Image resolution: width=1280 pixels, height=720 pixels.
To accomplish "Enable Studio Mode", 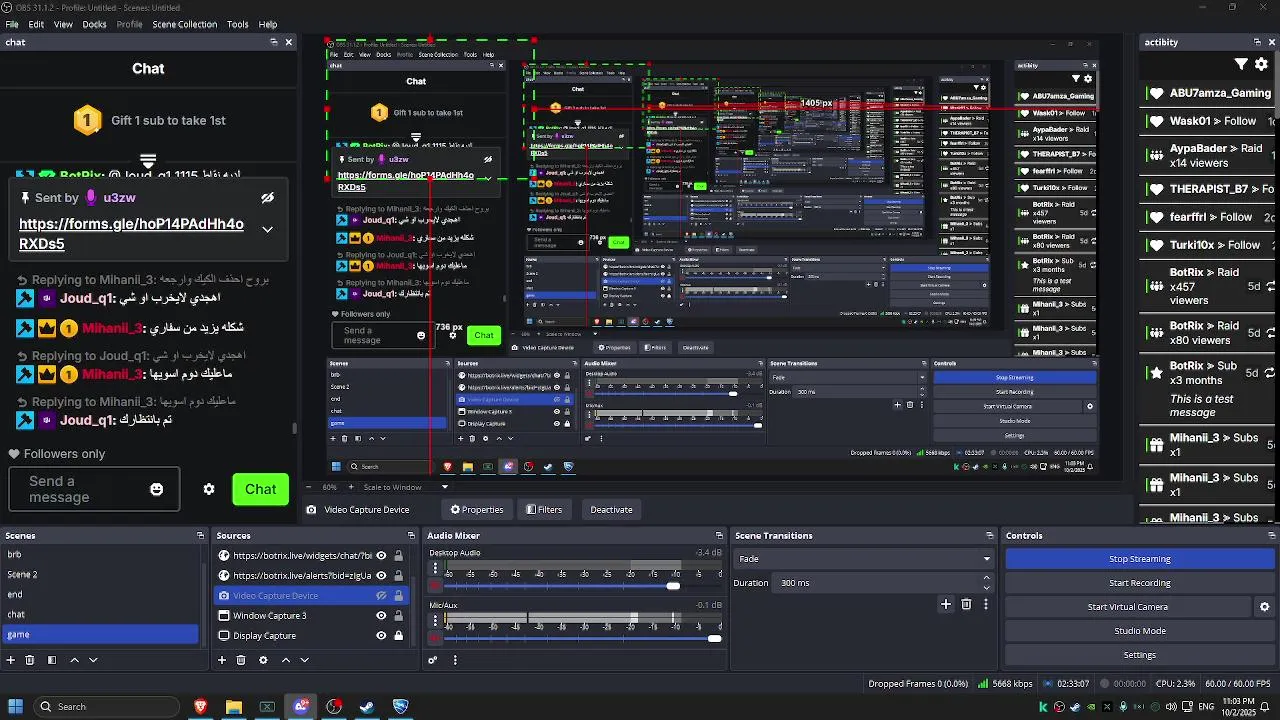I will point(1139,631).
